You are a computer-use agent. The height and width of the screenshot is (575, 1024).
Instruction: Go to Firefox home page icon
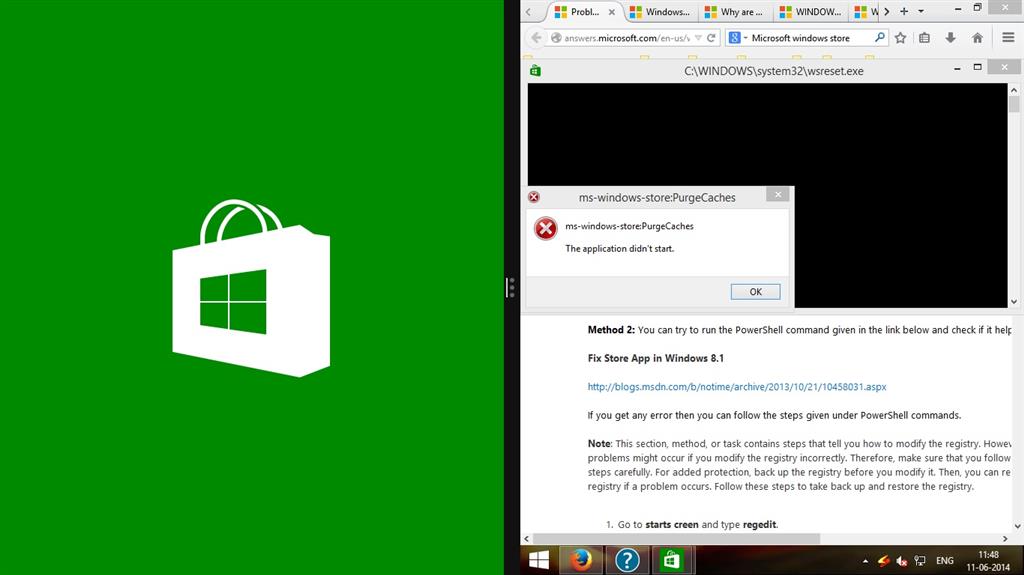point(978,38)
